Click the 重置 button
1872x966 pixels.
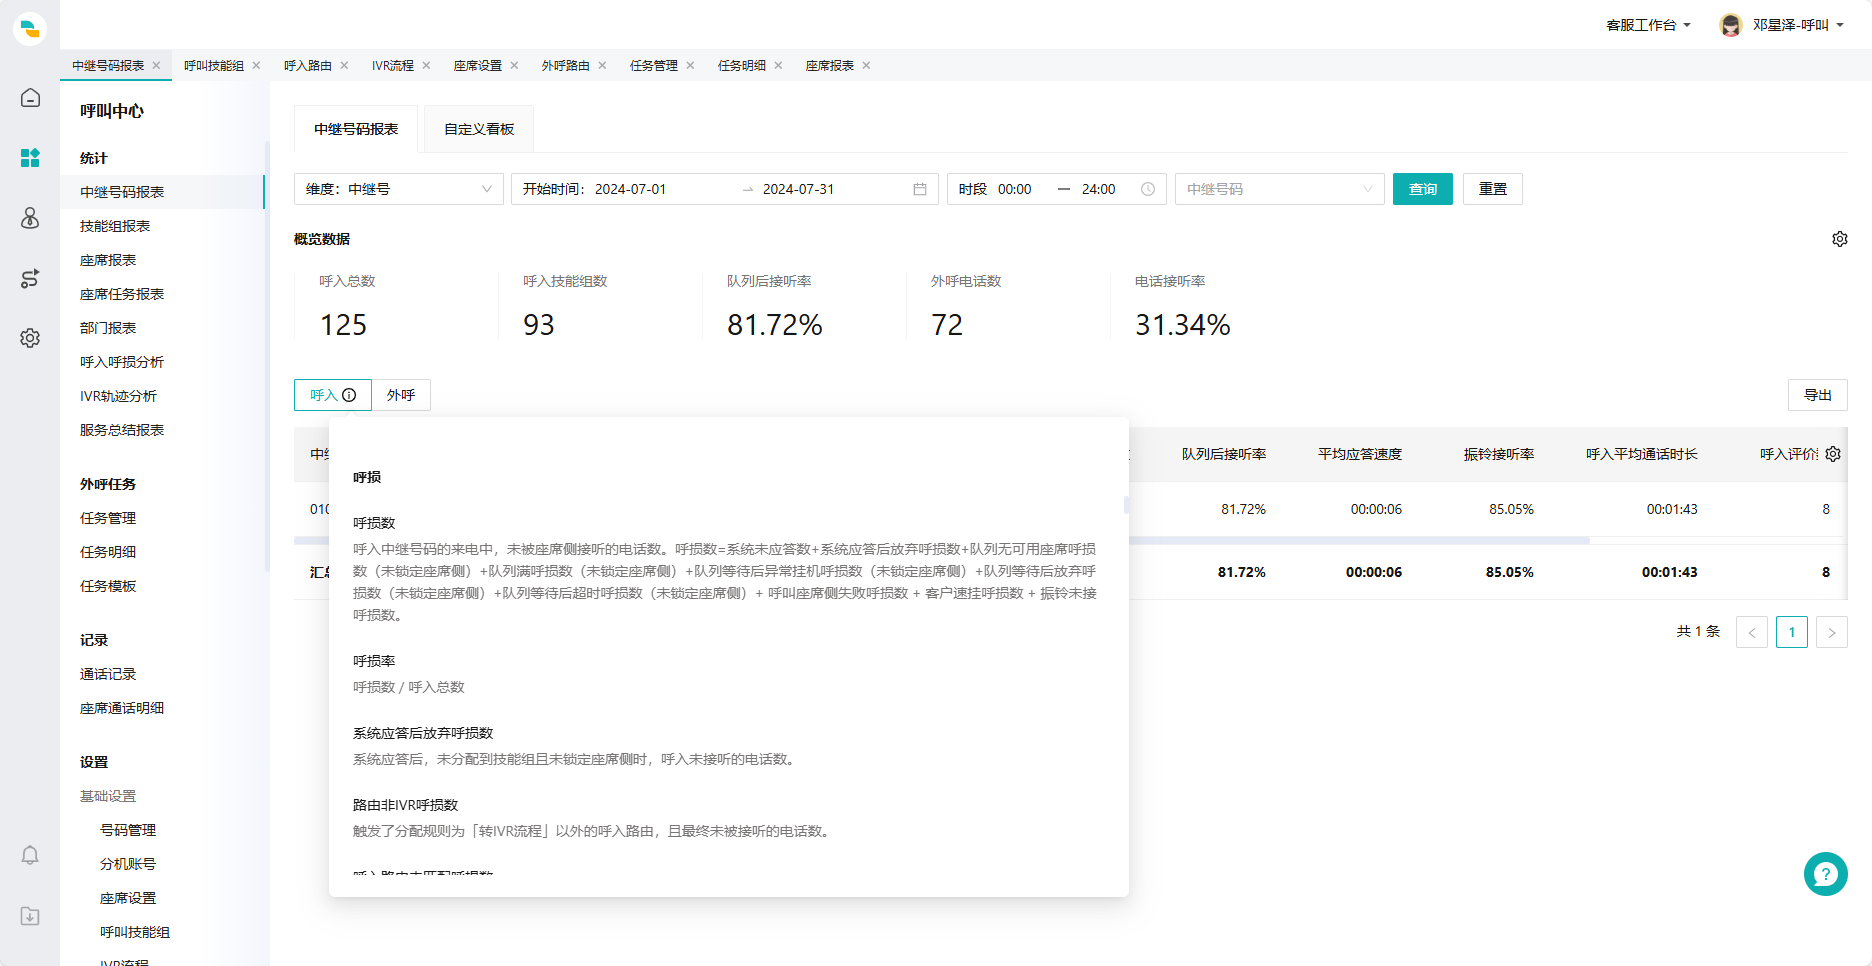1493,189
